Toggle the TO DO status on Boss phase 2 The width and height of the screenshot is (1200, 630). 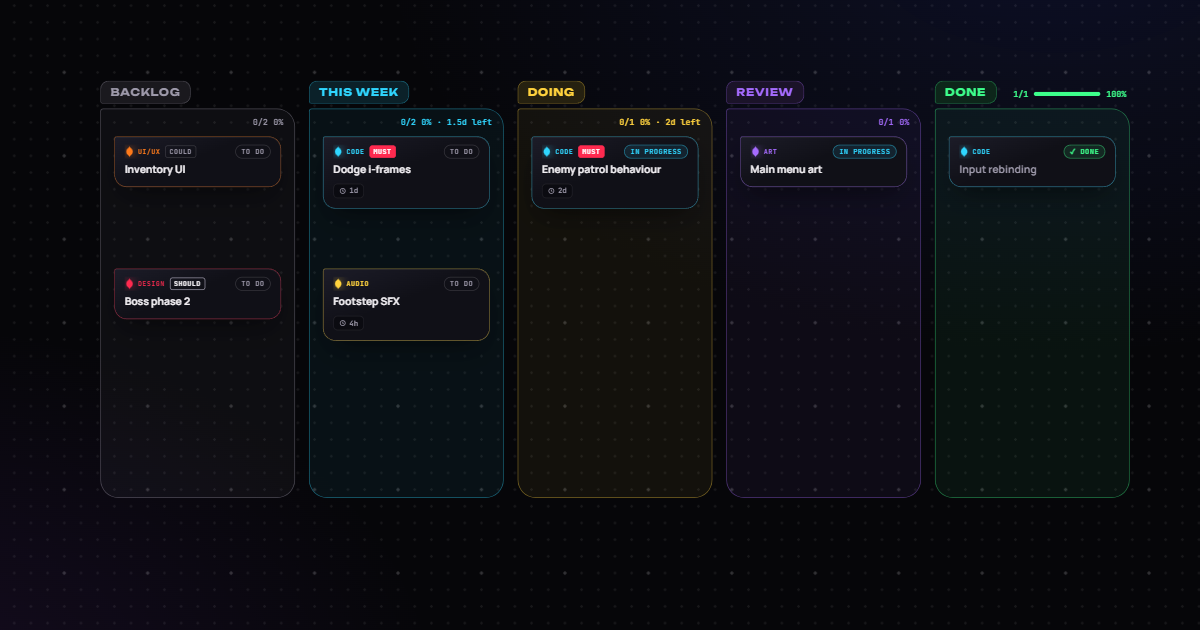coord(253,284)
